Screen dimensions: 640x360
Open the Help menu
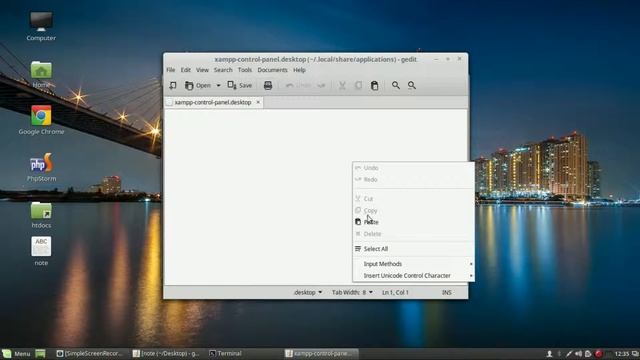[x=299, y=70]
